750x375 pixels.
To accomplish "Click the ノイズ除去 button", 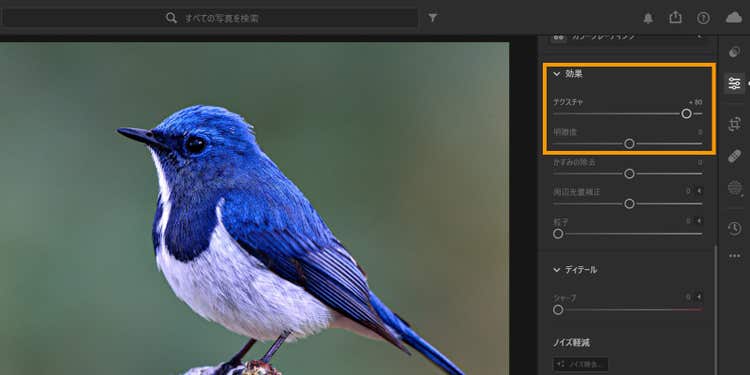I will [581, 364].
